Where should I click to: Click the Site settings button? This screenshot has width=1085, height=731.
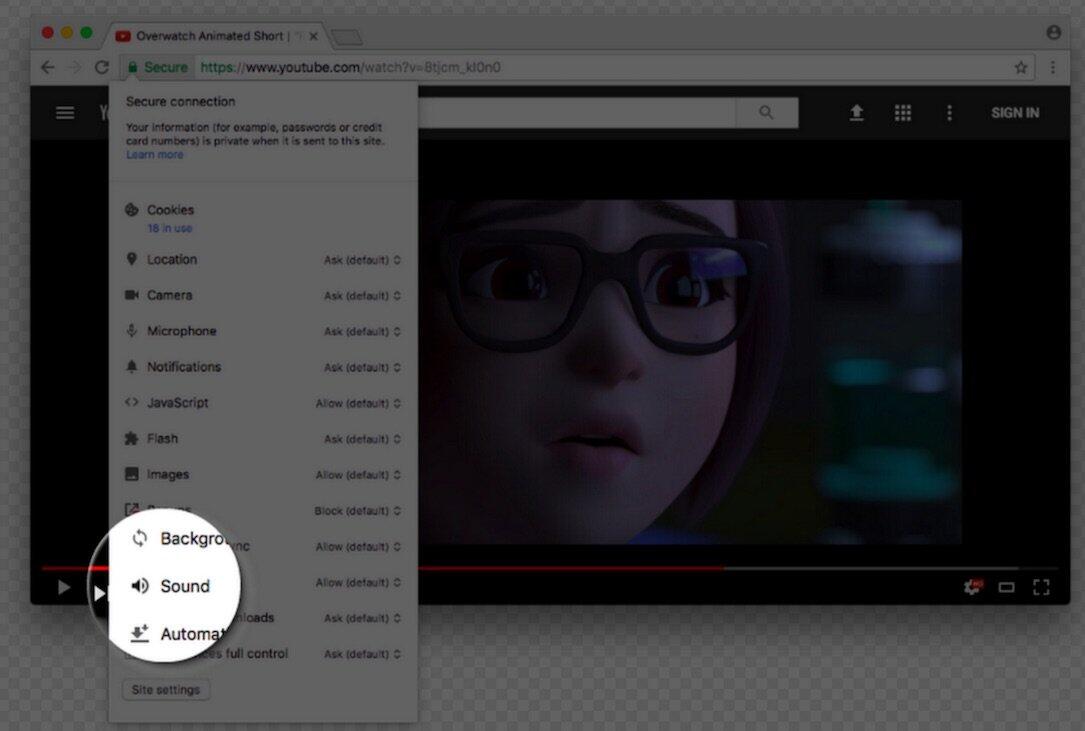(x=165, y=690)
